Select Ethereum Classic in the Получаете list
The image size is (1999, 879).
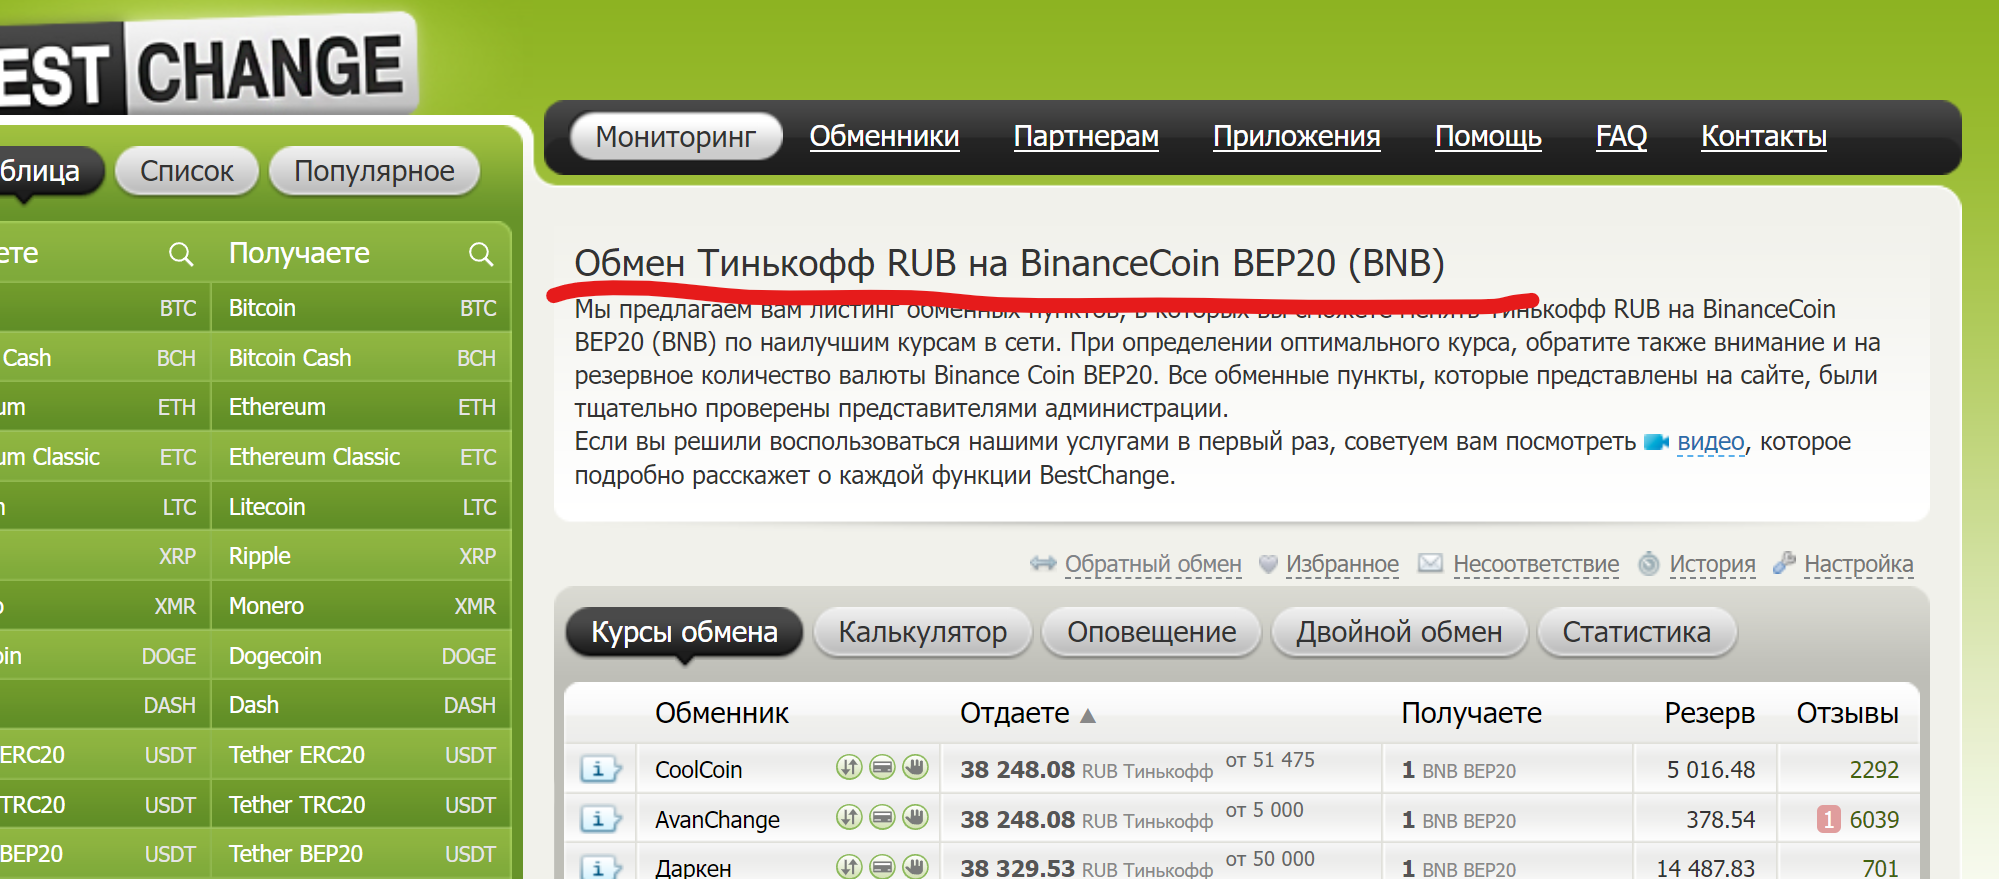tap(361, 457)
